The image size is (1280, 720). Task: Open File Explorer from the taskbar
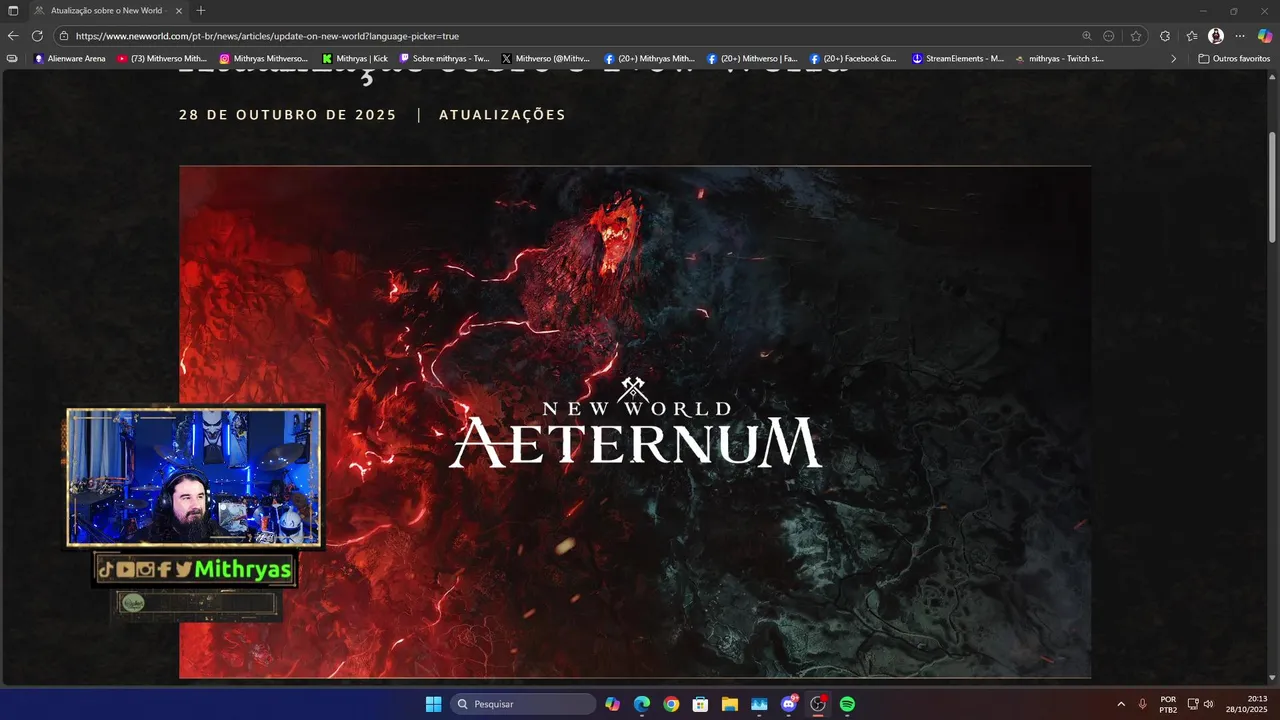[730, 704]
